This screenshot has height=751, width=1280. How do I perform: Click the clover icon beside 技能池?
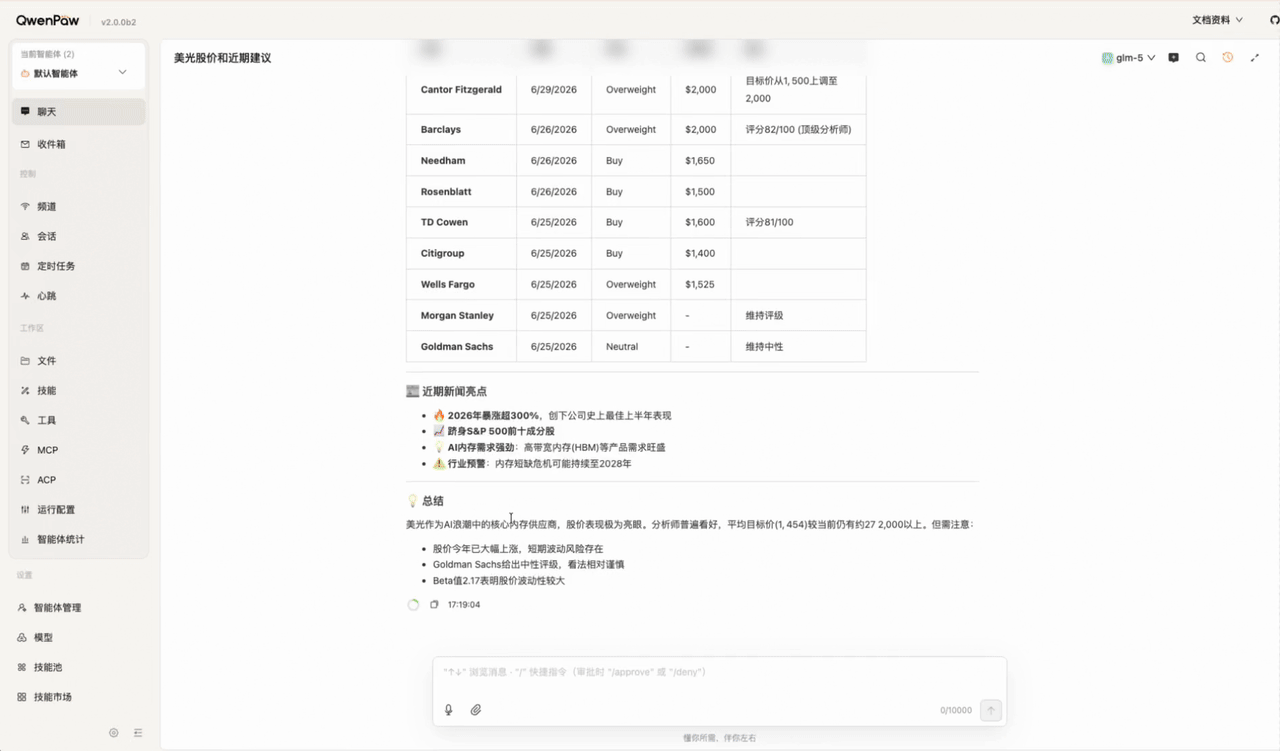pyautogui.click(x=22, y=668)
